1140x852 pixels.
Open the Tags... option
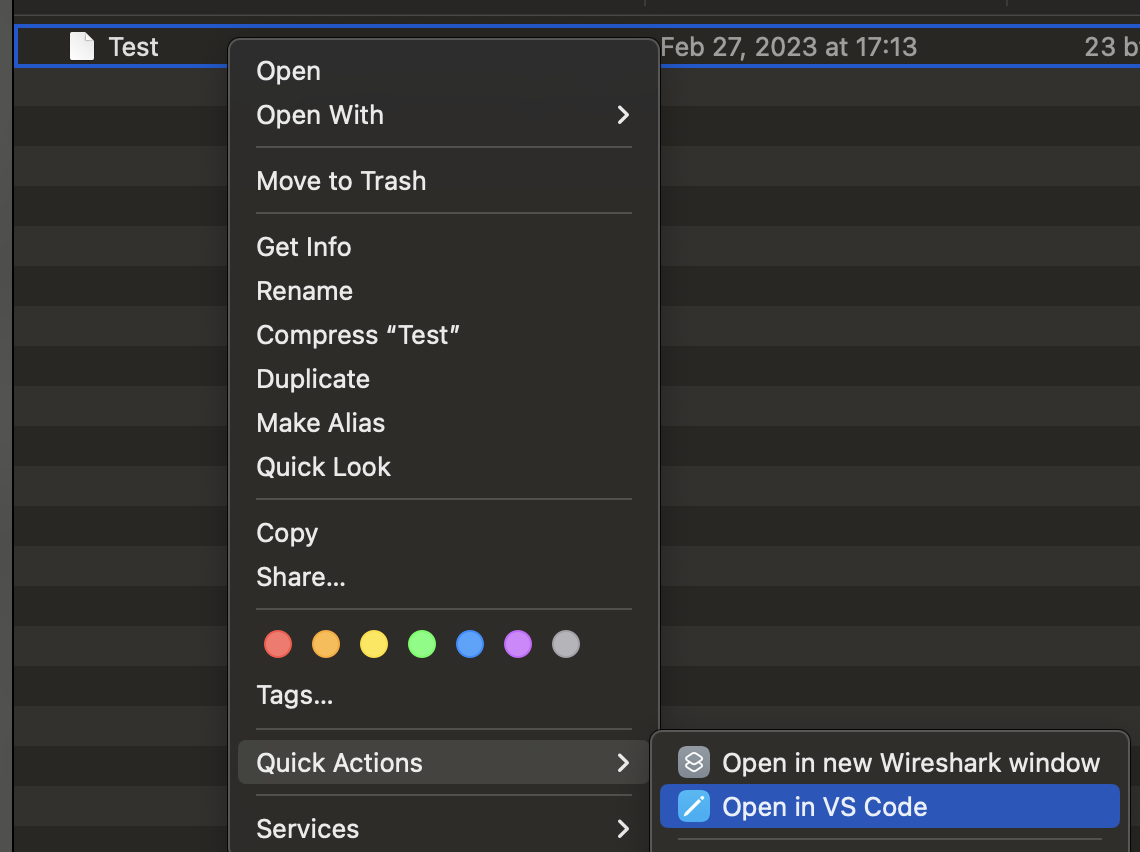pos(295,695)
